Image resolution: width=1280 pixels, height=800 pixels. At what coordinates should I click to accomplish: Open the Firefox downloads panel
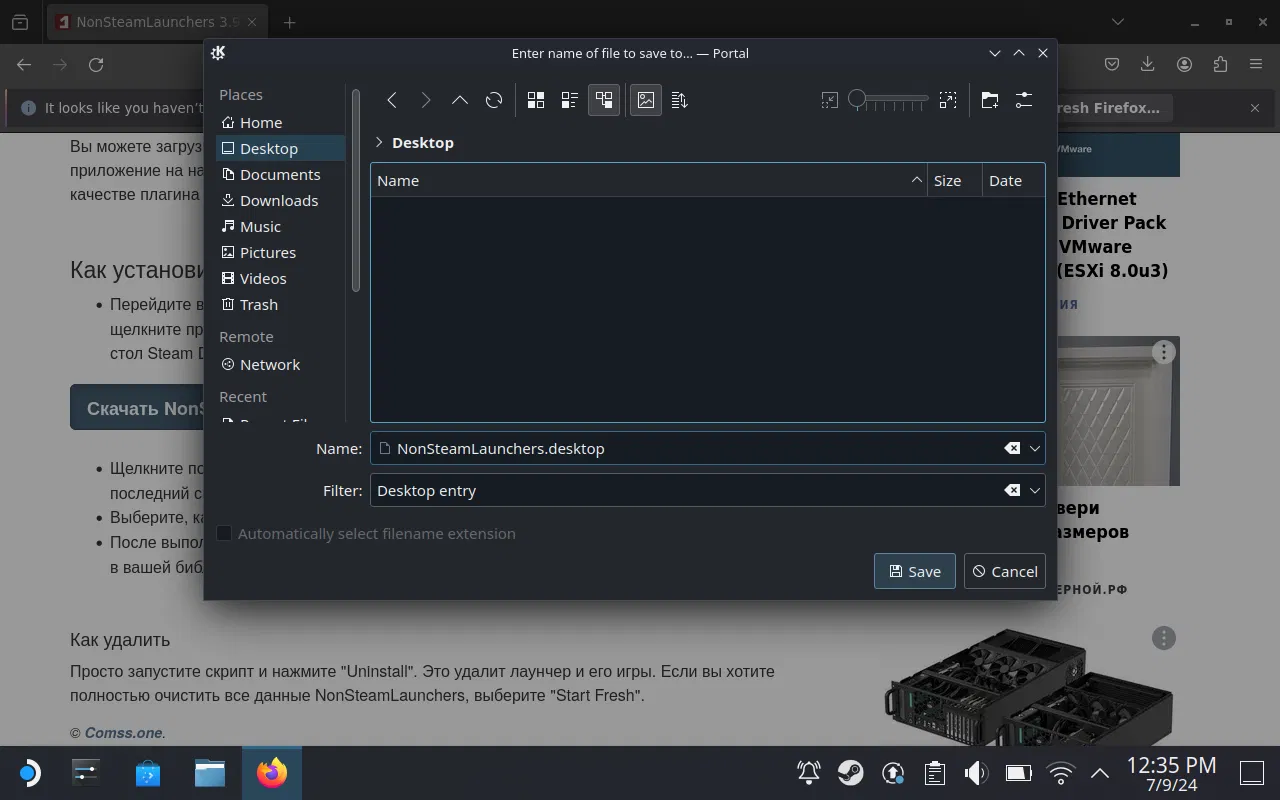pos(1148,64)
